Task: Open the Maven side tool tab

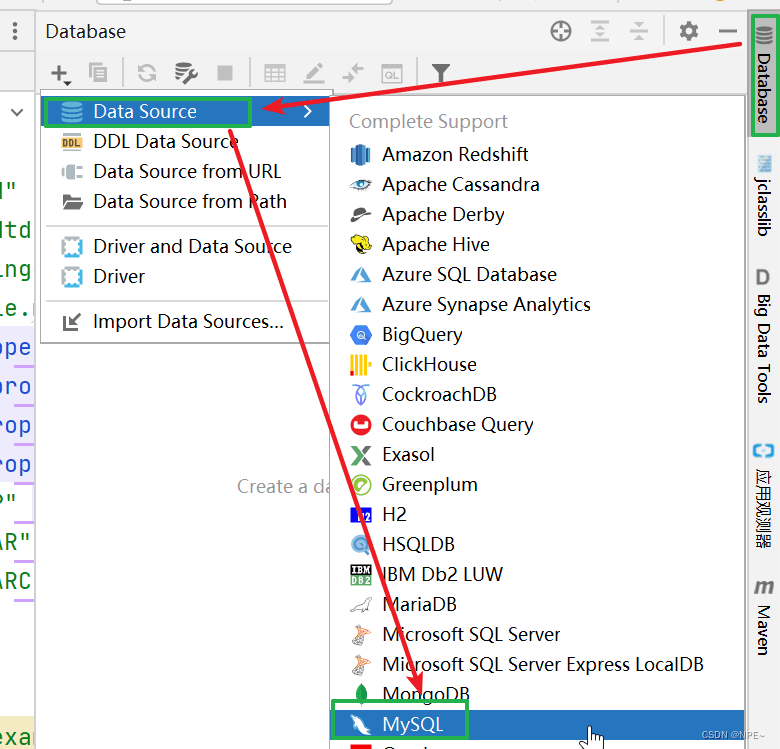Action: (x=764, y=618)
